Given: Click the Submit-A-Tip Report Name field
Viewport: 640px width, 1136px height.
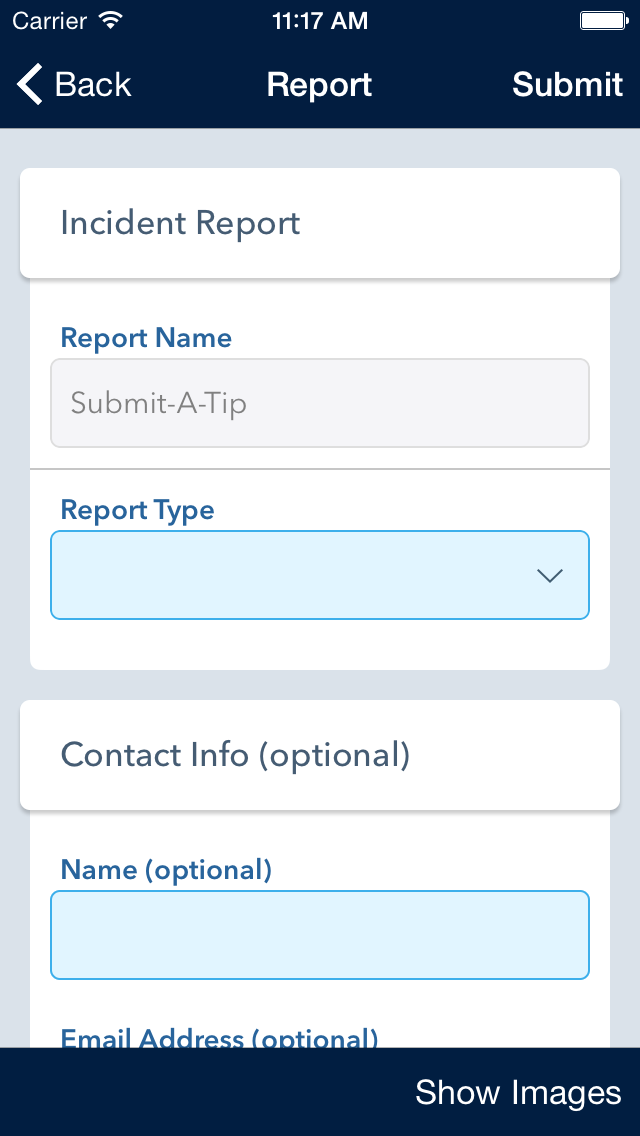Looking at the screenshot, I should 320,403.
